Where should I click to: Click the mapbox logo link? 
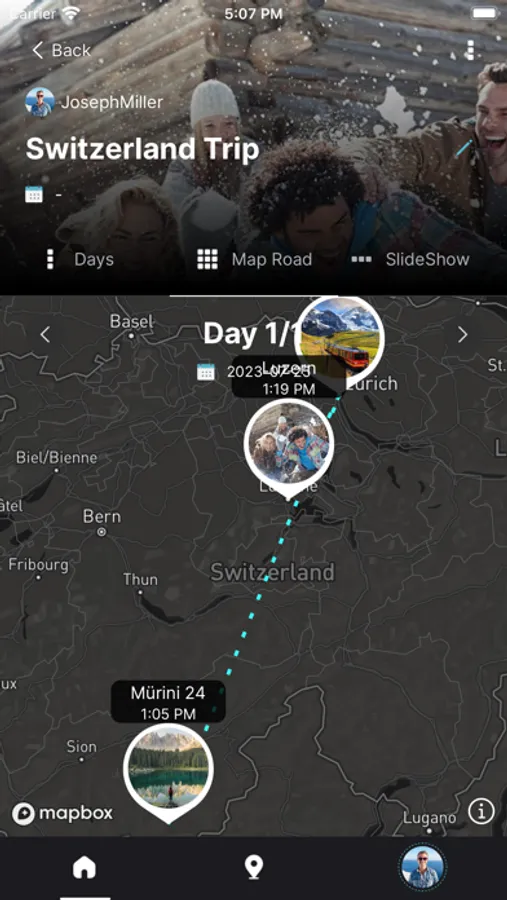coord(63,813)
